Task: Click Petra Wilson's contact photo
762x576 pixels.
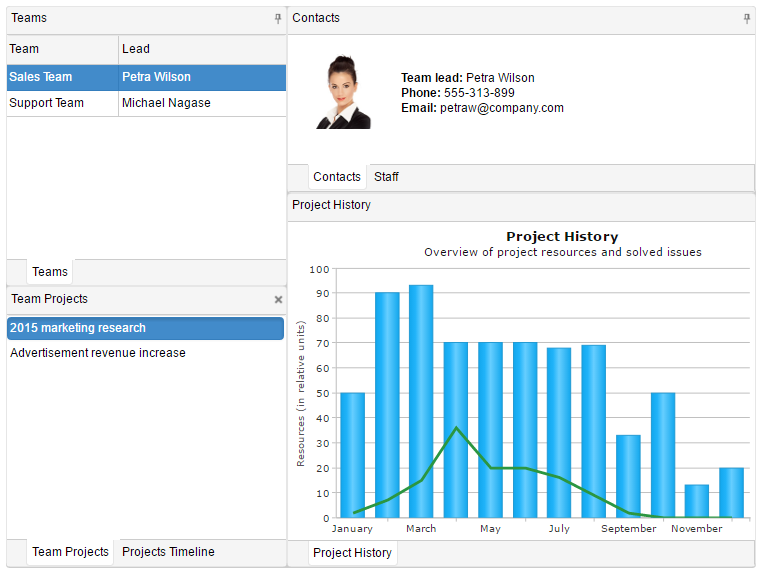Action: click(x=344, y=93)
